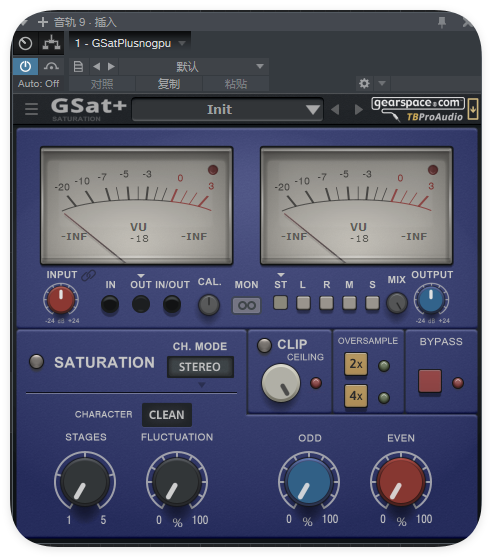Open CHARACTER CLEAN selector
The width and height of the screenshot is (492, 557).
167,415
